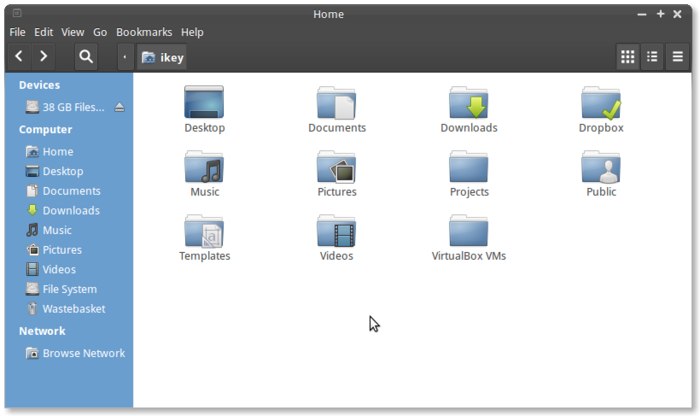This screenshot has height=416, width=700.
Task: Collapse the Computer sidebar section
Action: point(45,129)
